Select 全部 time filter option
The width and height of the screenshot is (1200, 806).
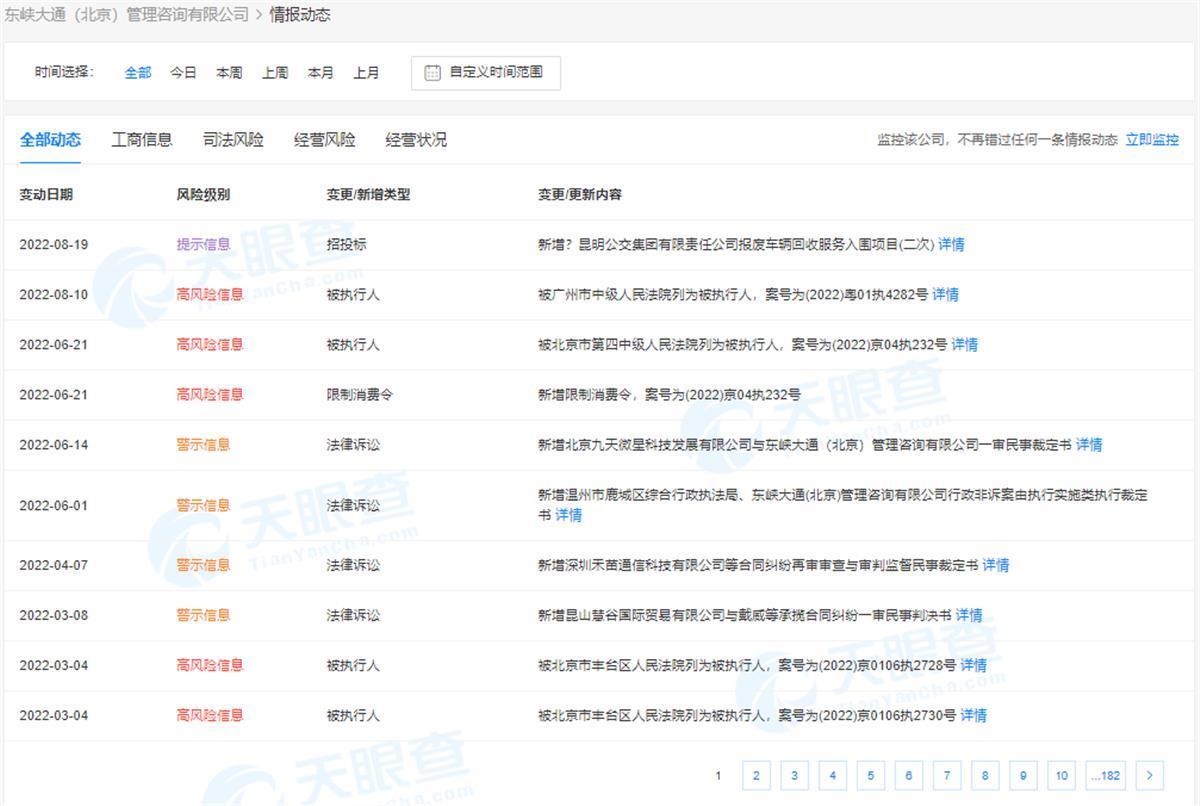tap(138, 73)
